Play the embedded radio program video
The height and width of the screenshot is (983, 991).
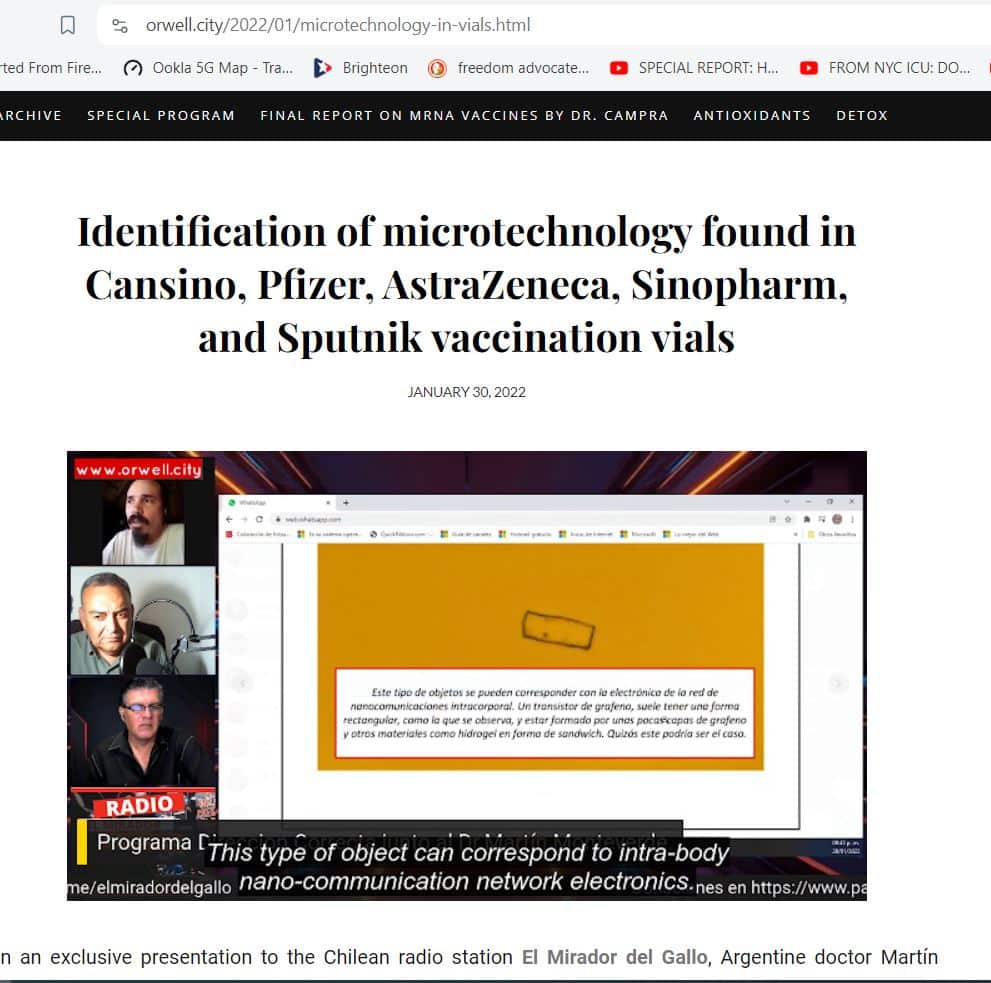466,675
